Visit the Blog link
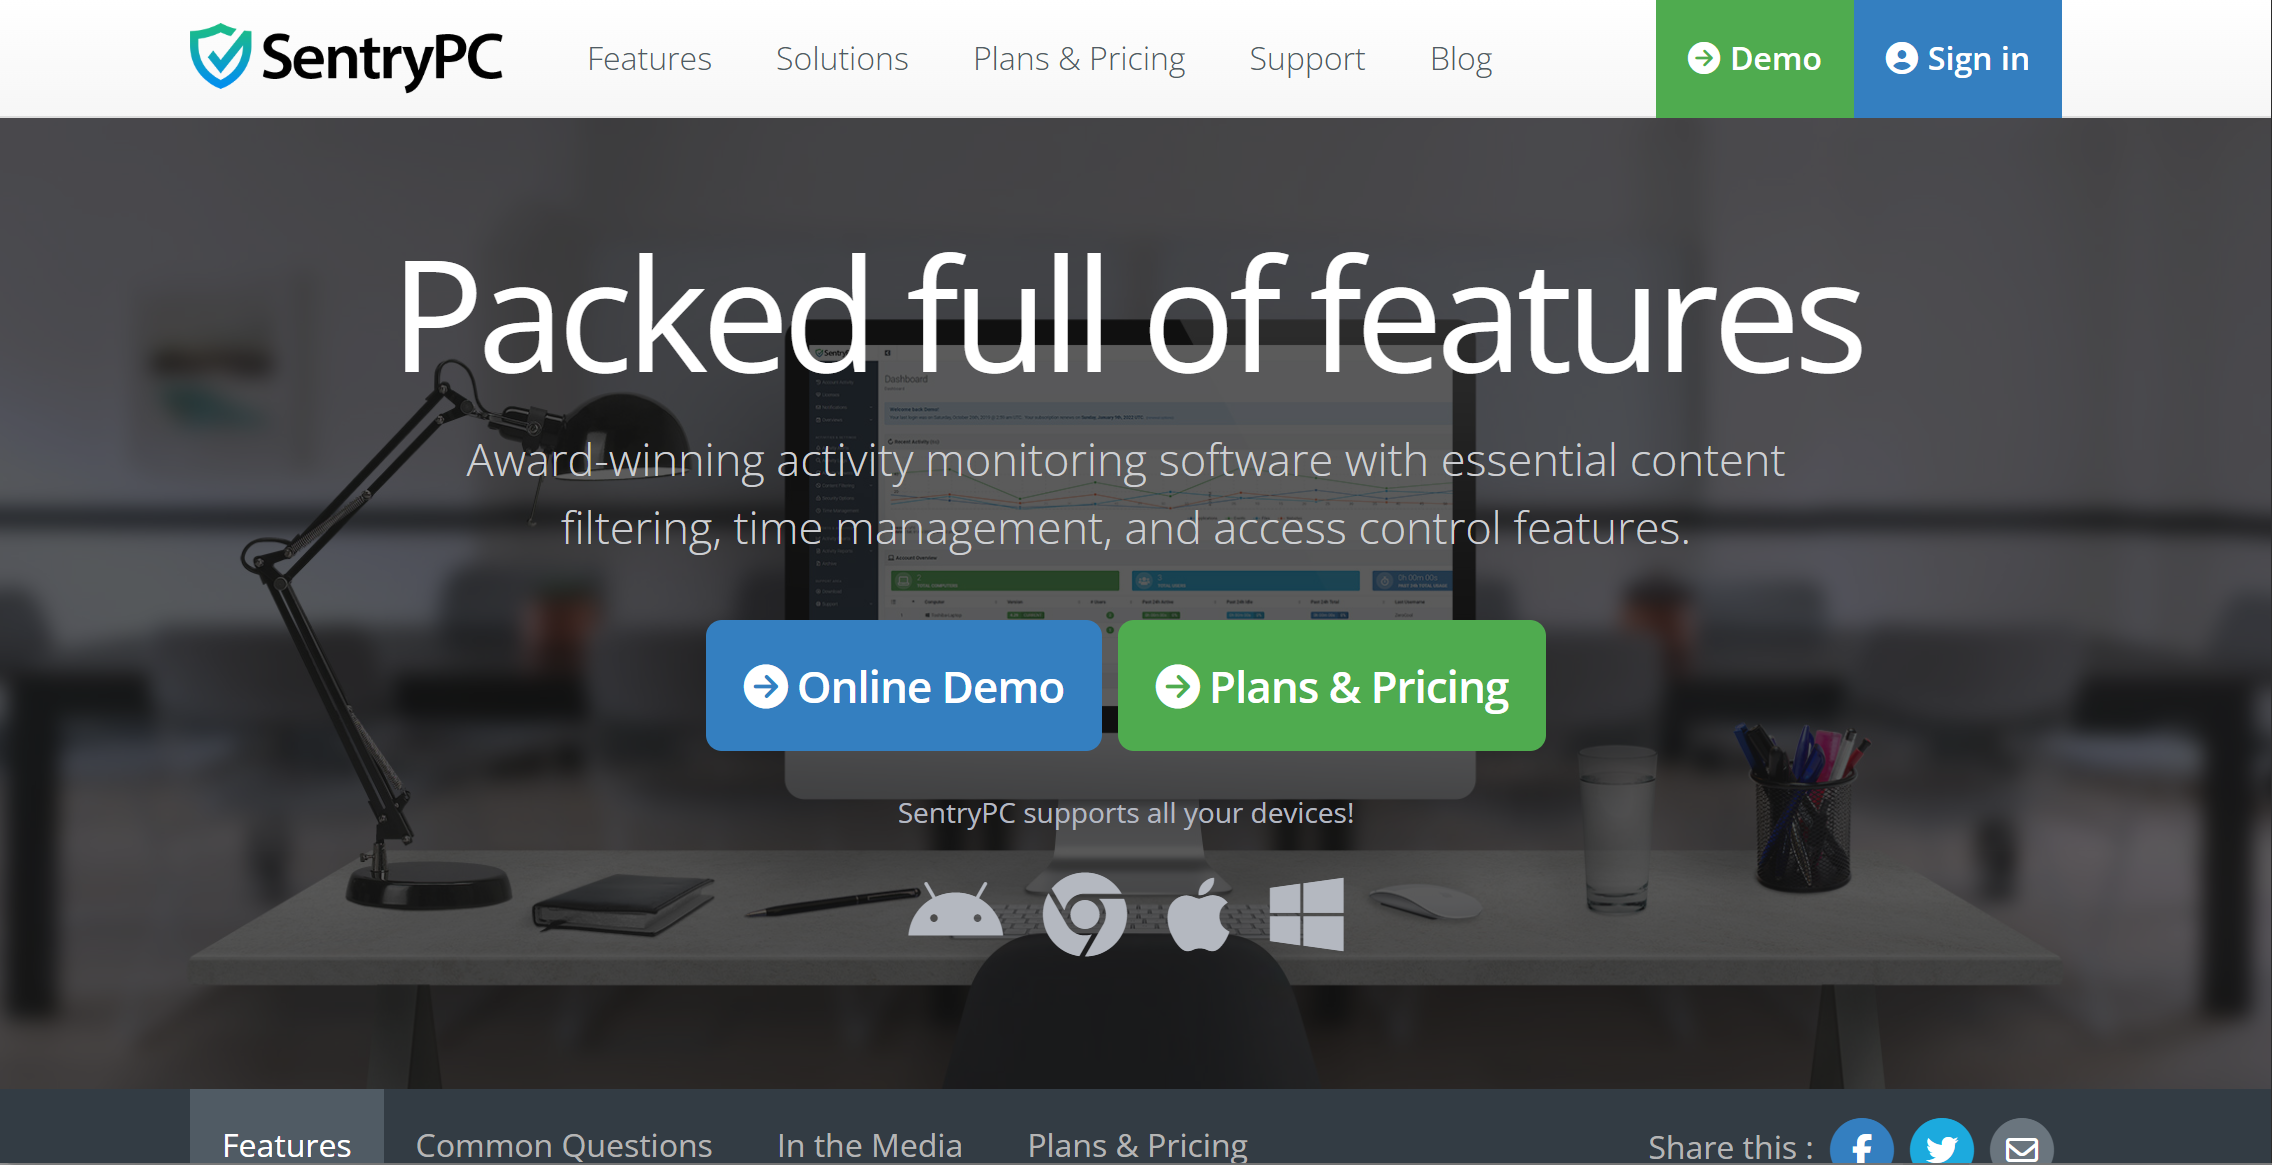The width and height of the screenshot is (2272, 1165). click(x=1461, y=59)
